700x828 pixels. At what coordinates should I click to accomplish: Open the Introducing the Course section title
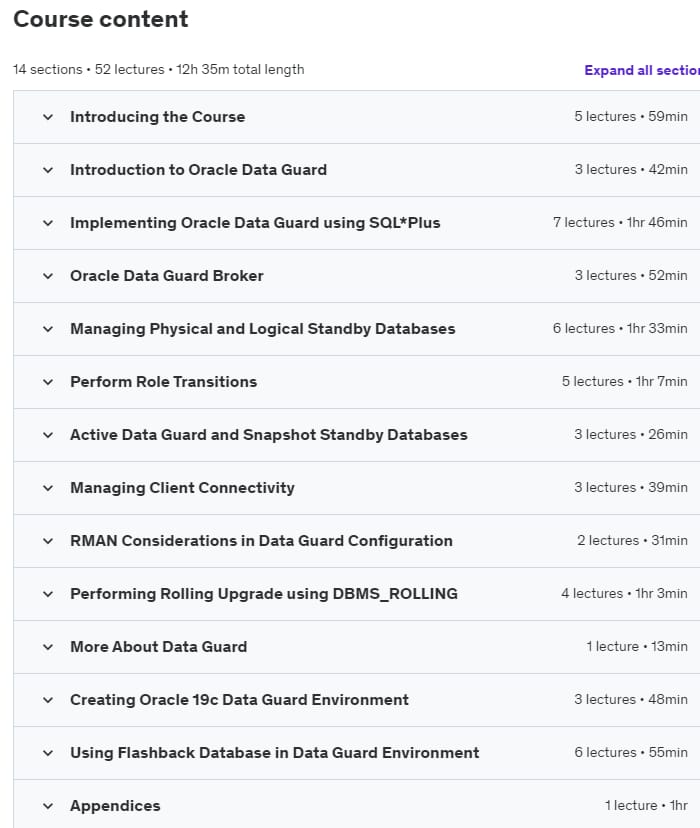coord(157,117)
